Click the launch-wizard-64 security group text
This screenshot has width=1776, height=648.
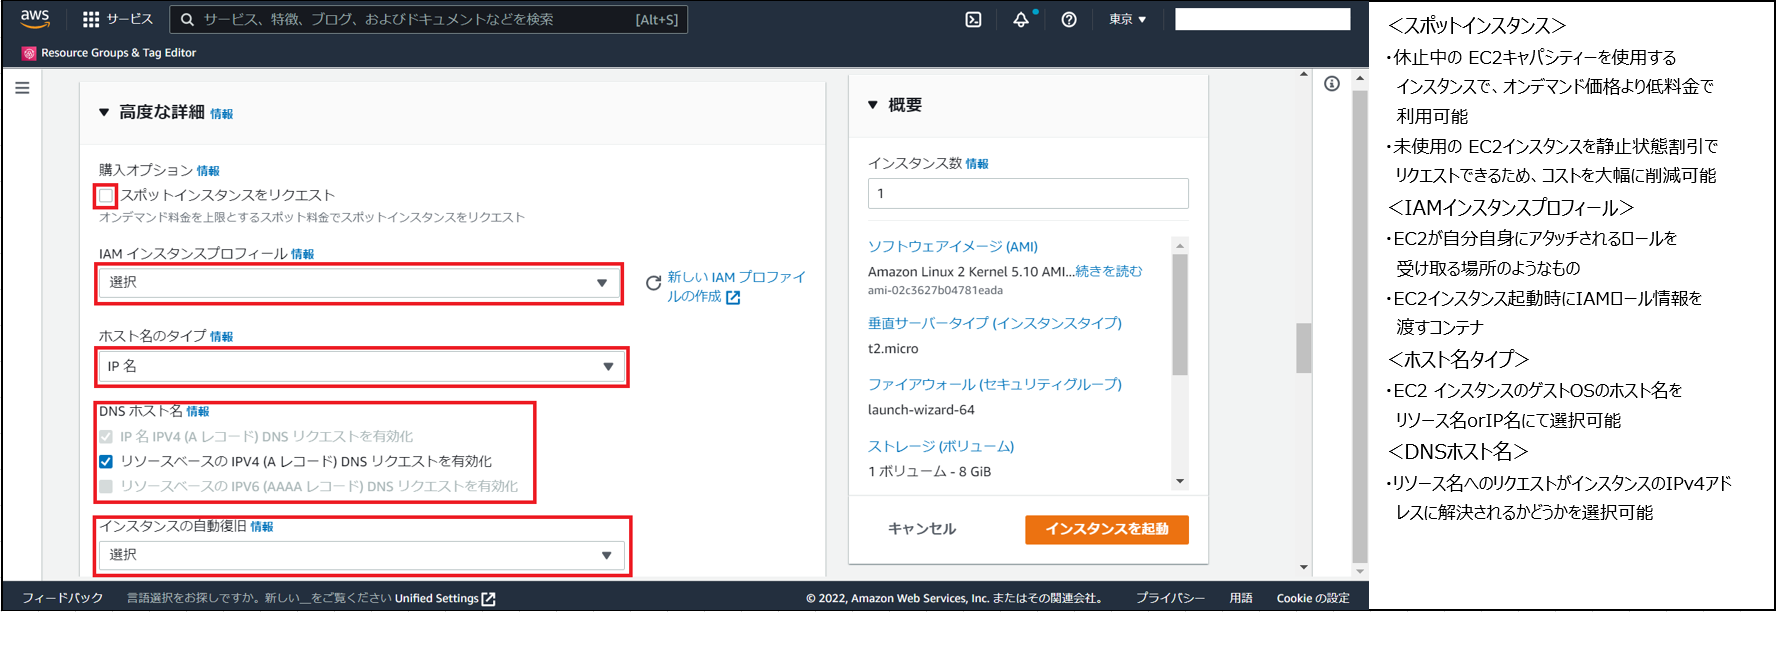click(921, 410)
